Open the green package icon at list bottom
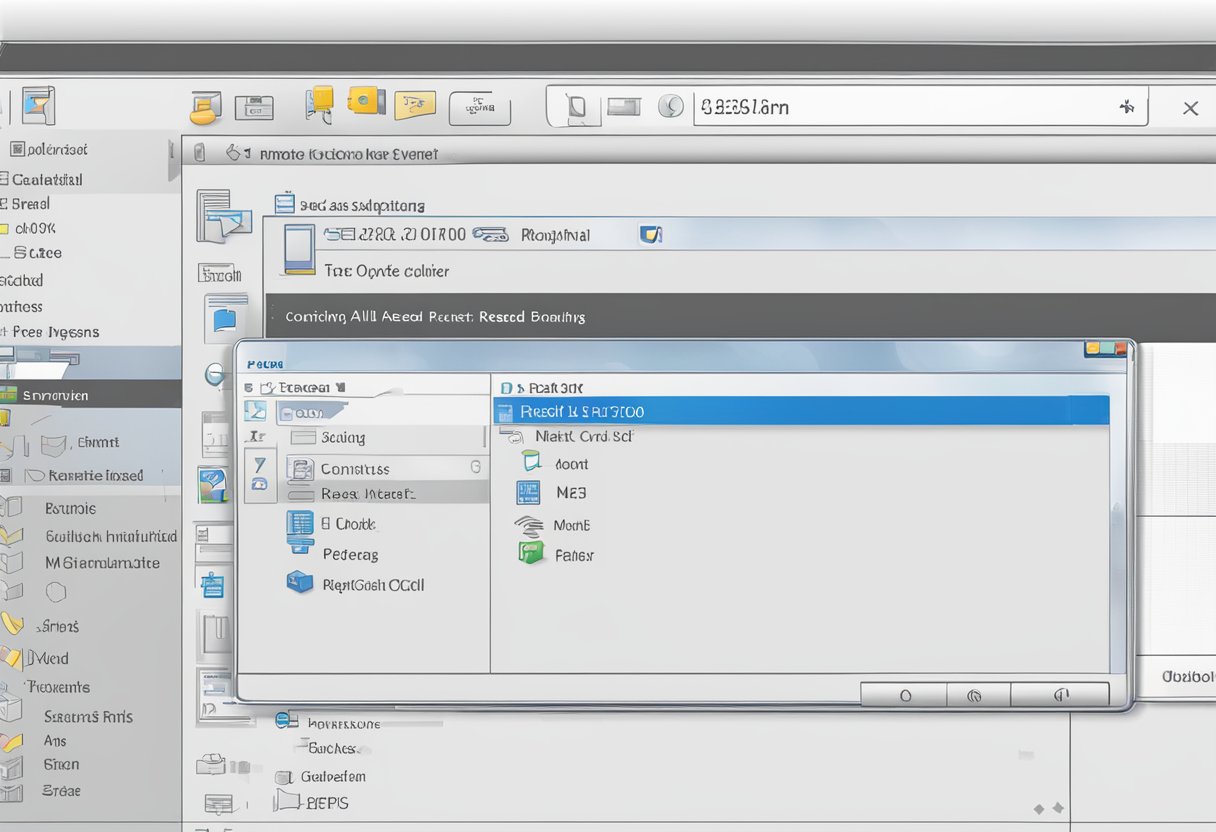 529,555
